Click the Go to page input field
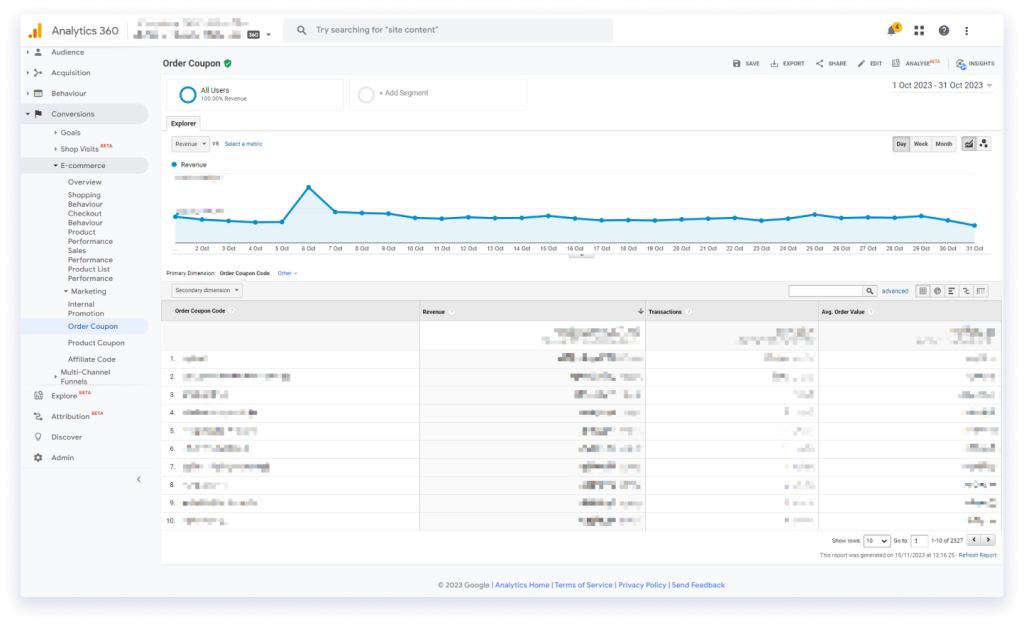Image resolution: width=1024 pixels, height=624 pixels. pyautogui.click(x=919, y=540)
